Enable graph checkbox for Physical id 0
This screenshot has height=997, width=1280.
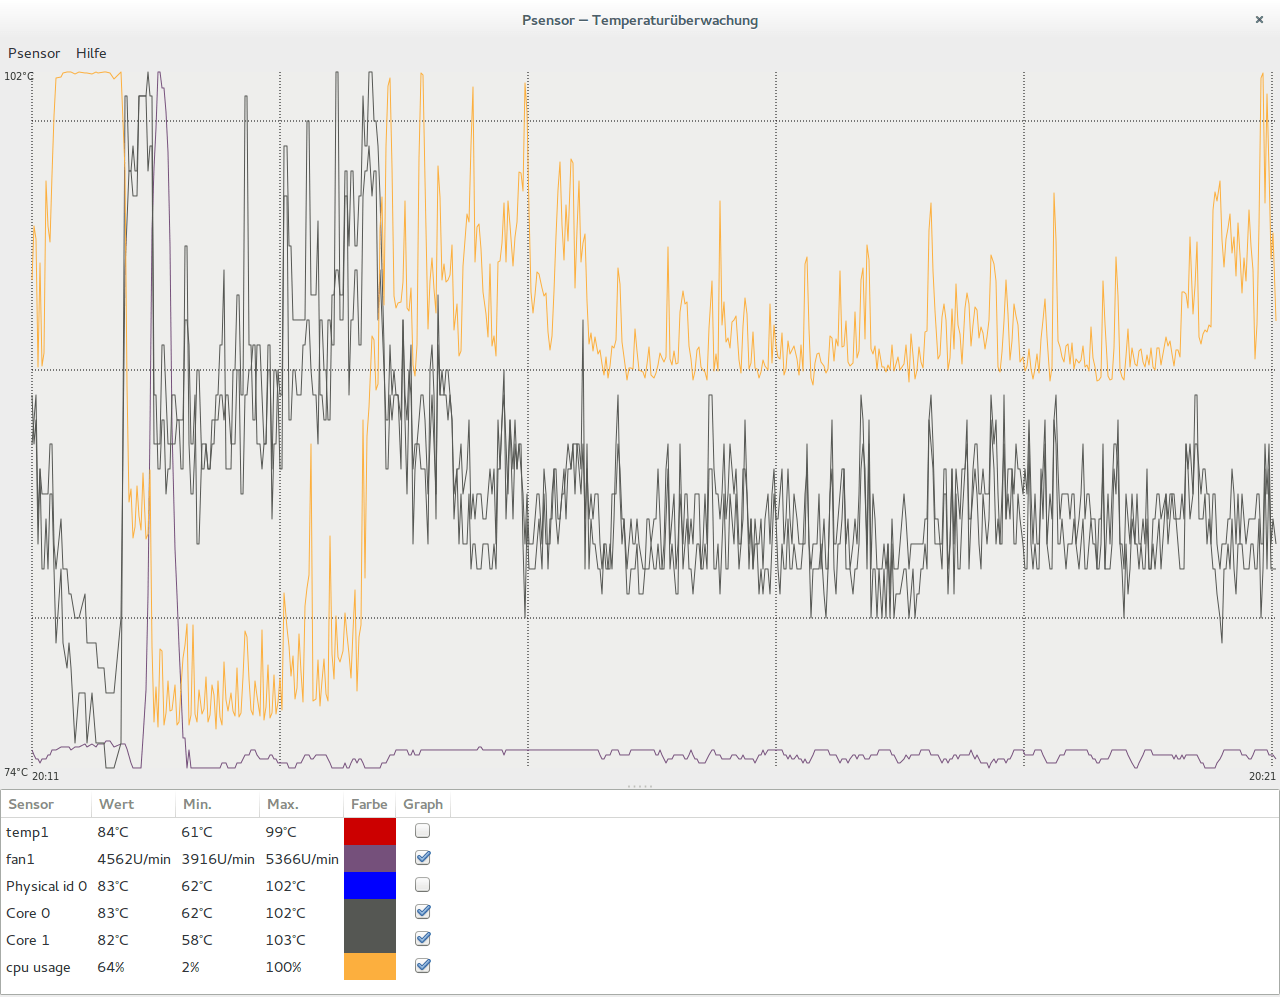coord(423,885)
